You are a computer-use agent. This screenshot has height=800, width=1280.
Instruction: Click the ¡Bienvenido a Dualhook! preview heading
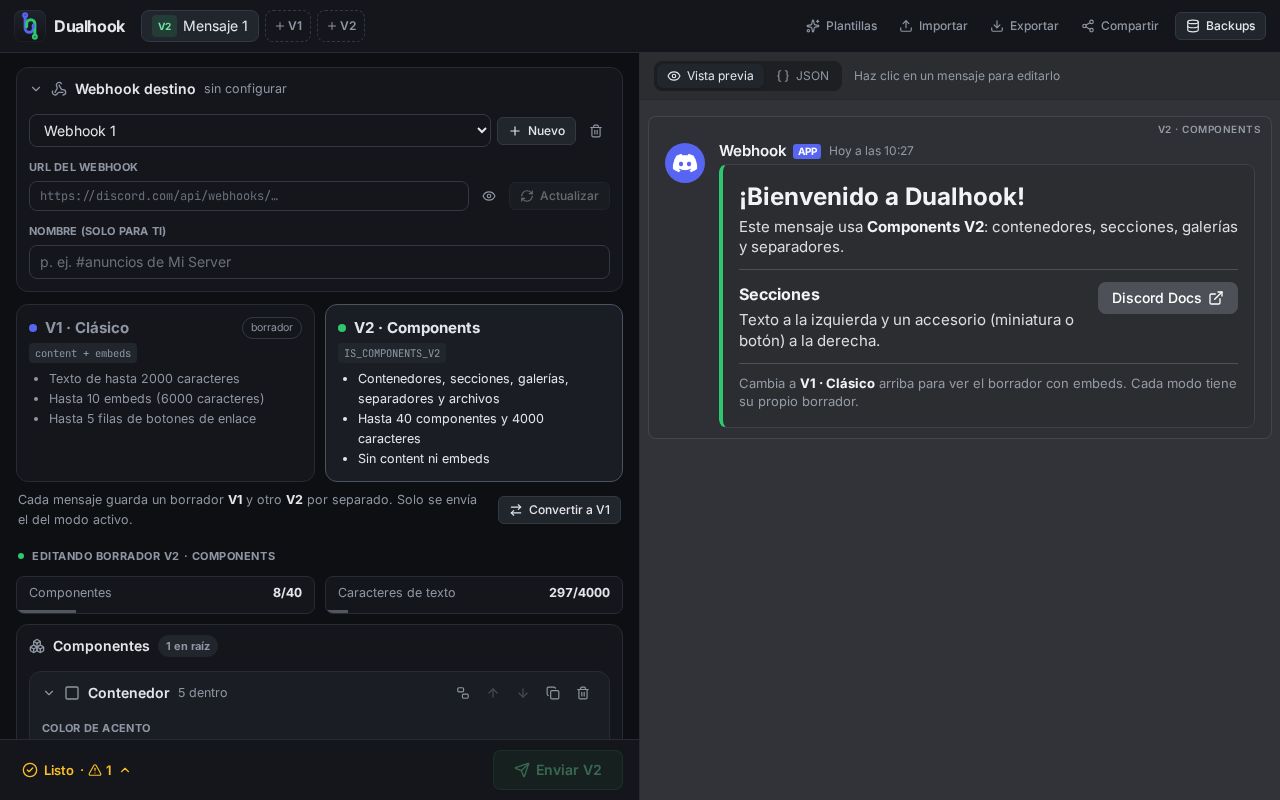coord(882,196)
